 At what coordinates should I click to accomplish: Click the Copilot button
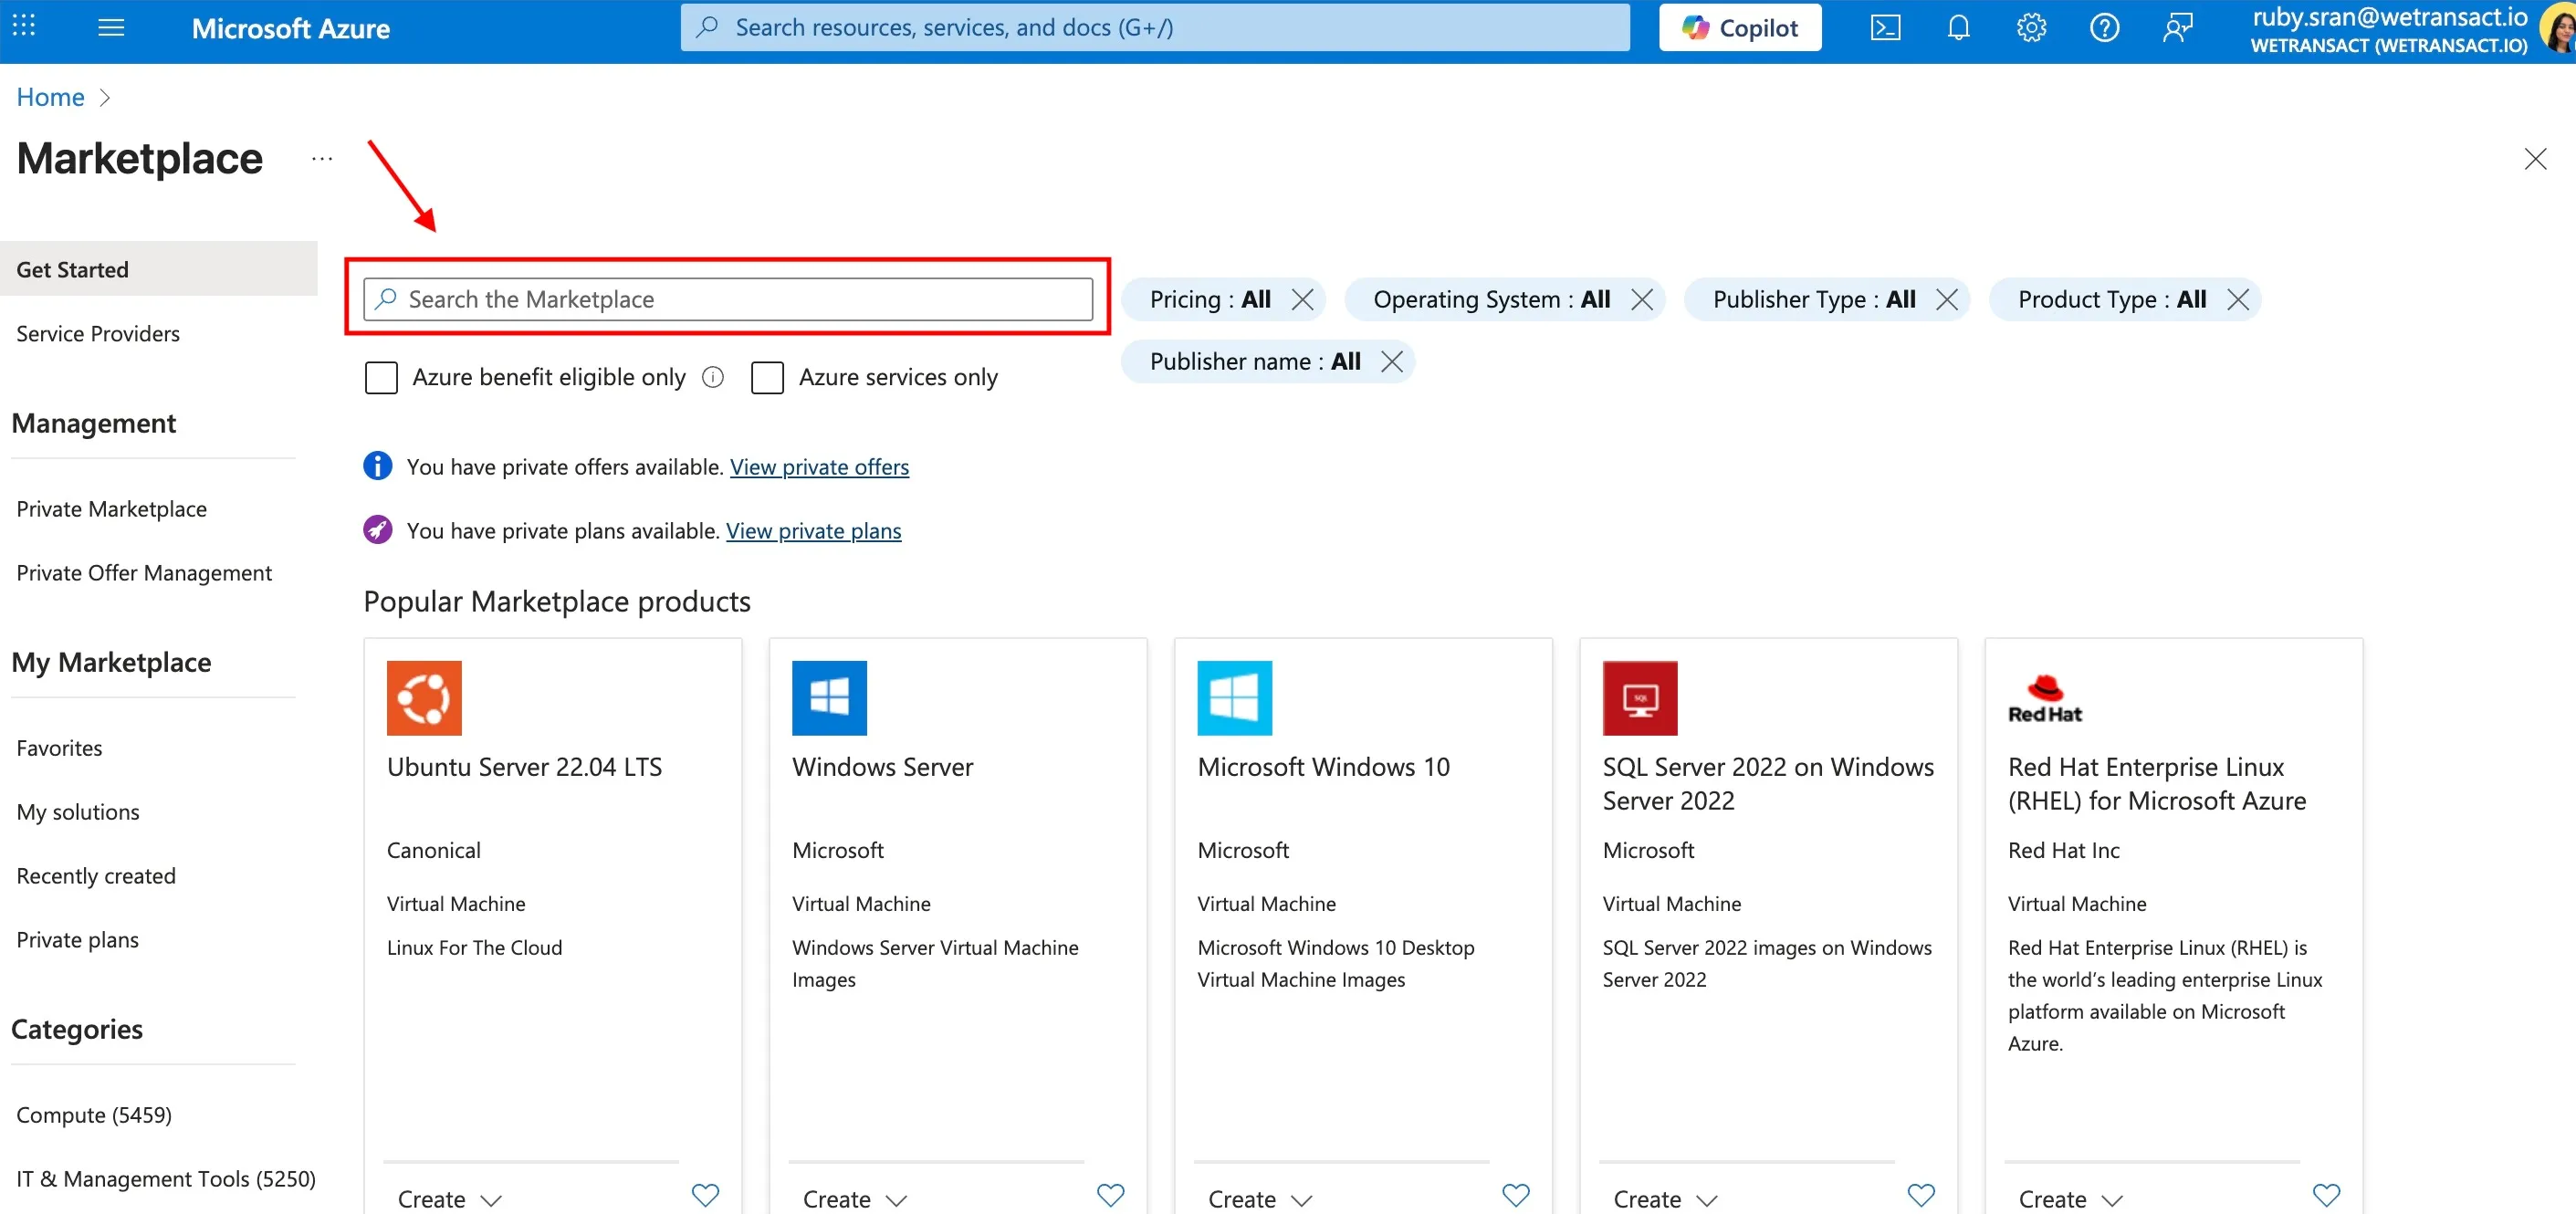click(x=1740, y=28)
